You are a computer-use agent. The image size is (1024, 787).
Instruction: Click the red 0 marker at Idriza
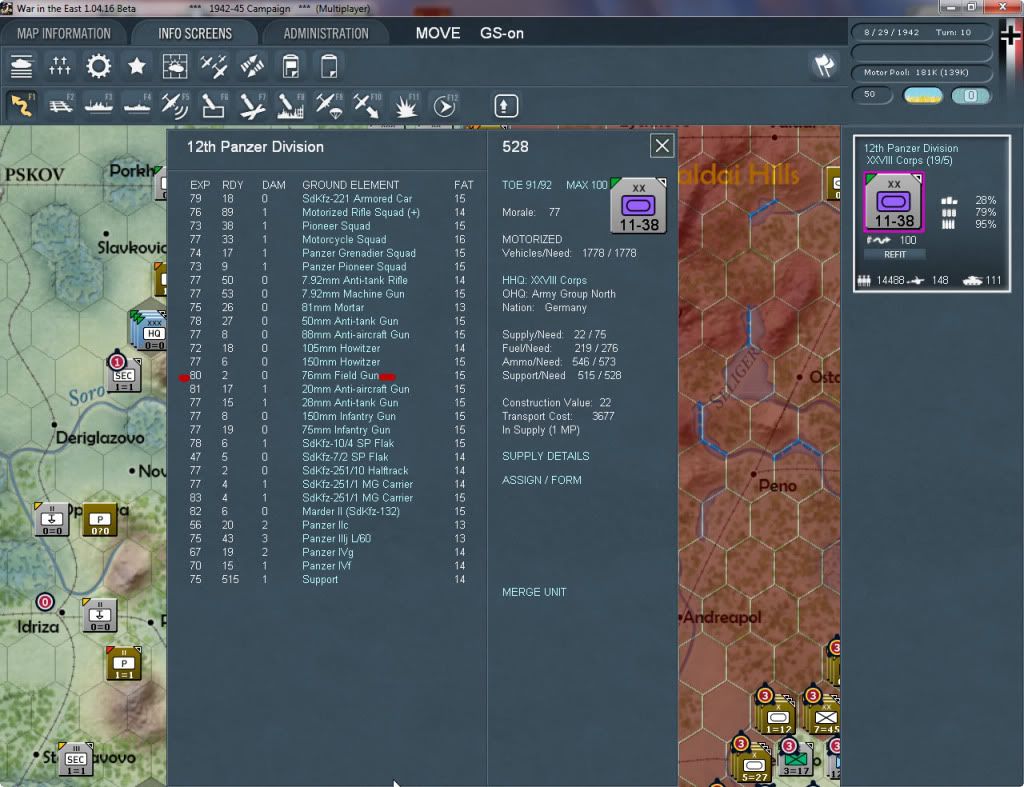pos(45,602)
